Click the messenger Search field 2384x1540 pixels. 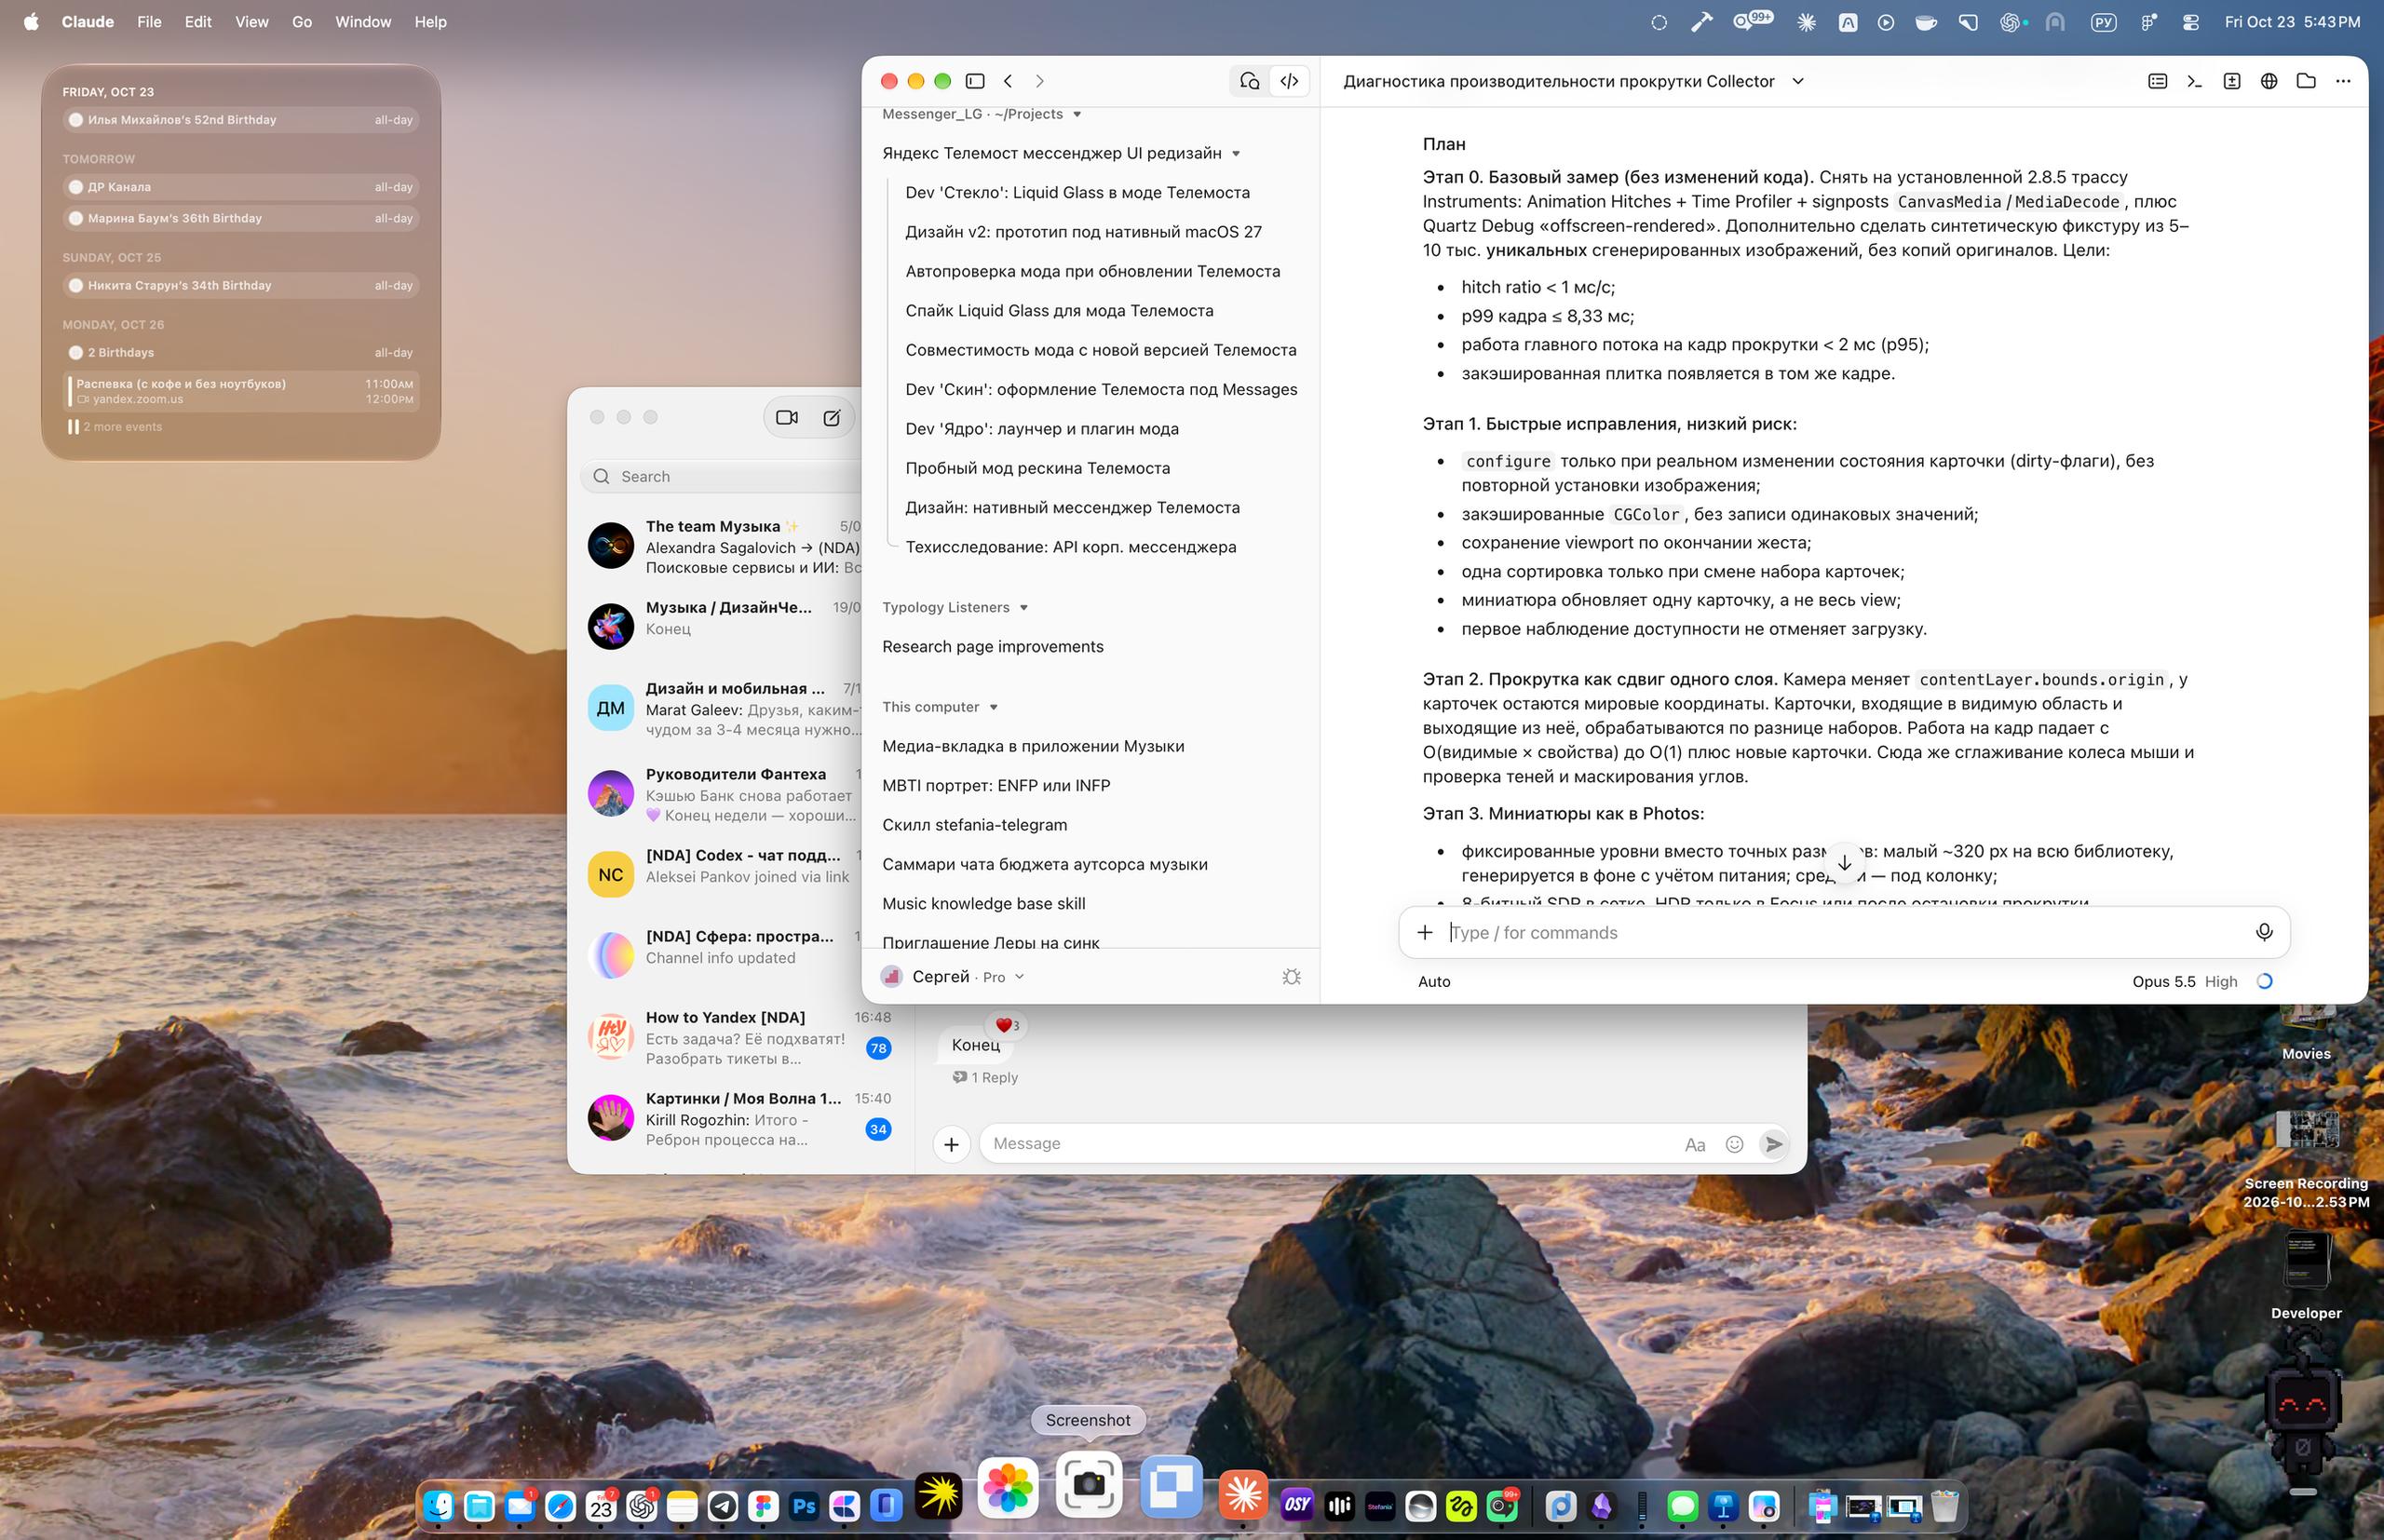pos(722,477)
